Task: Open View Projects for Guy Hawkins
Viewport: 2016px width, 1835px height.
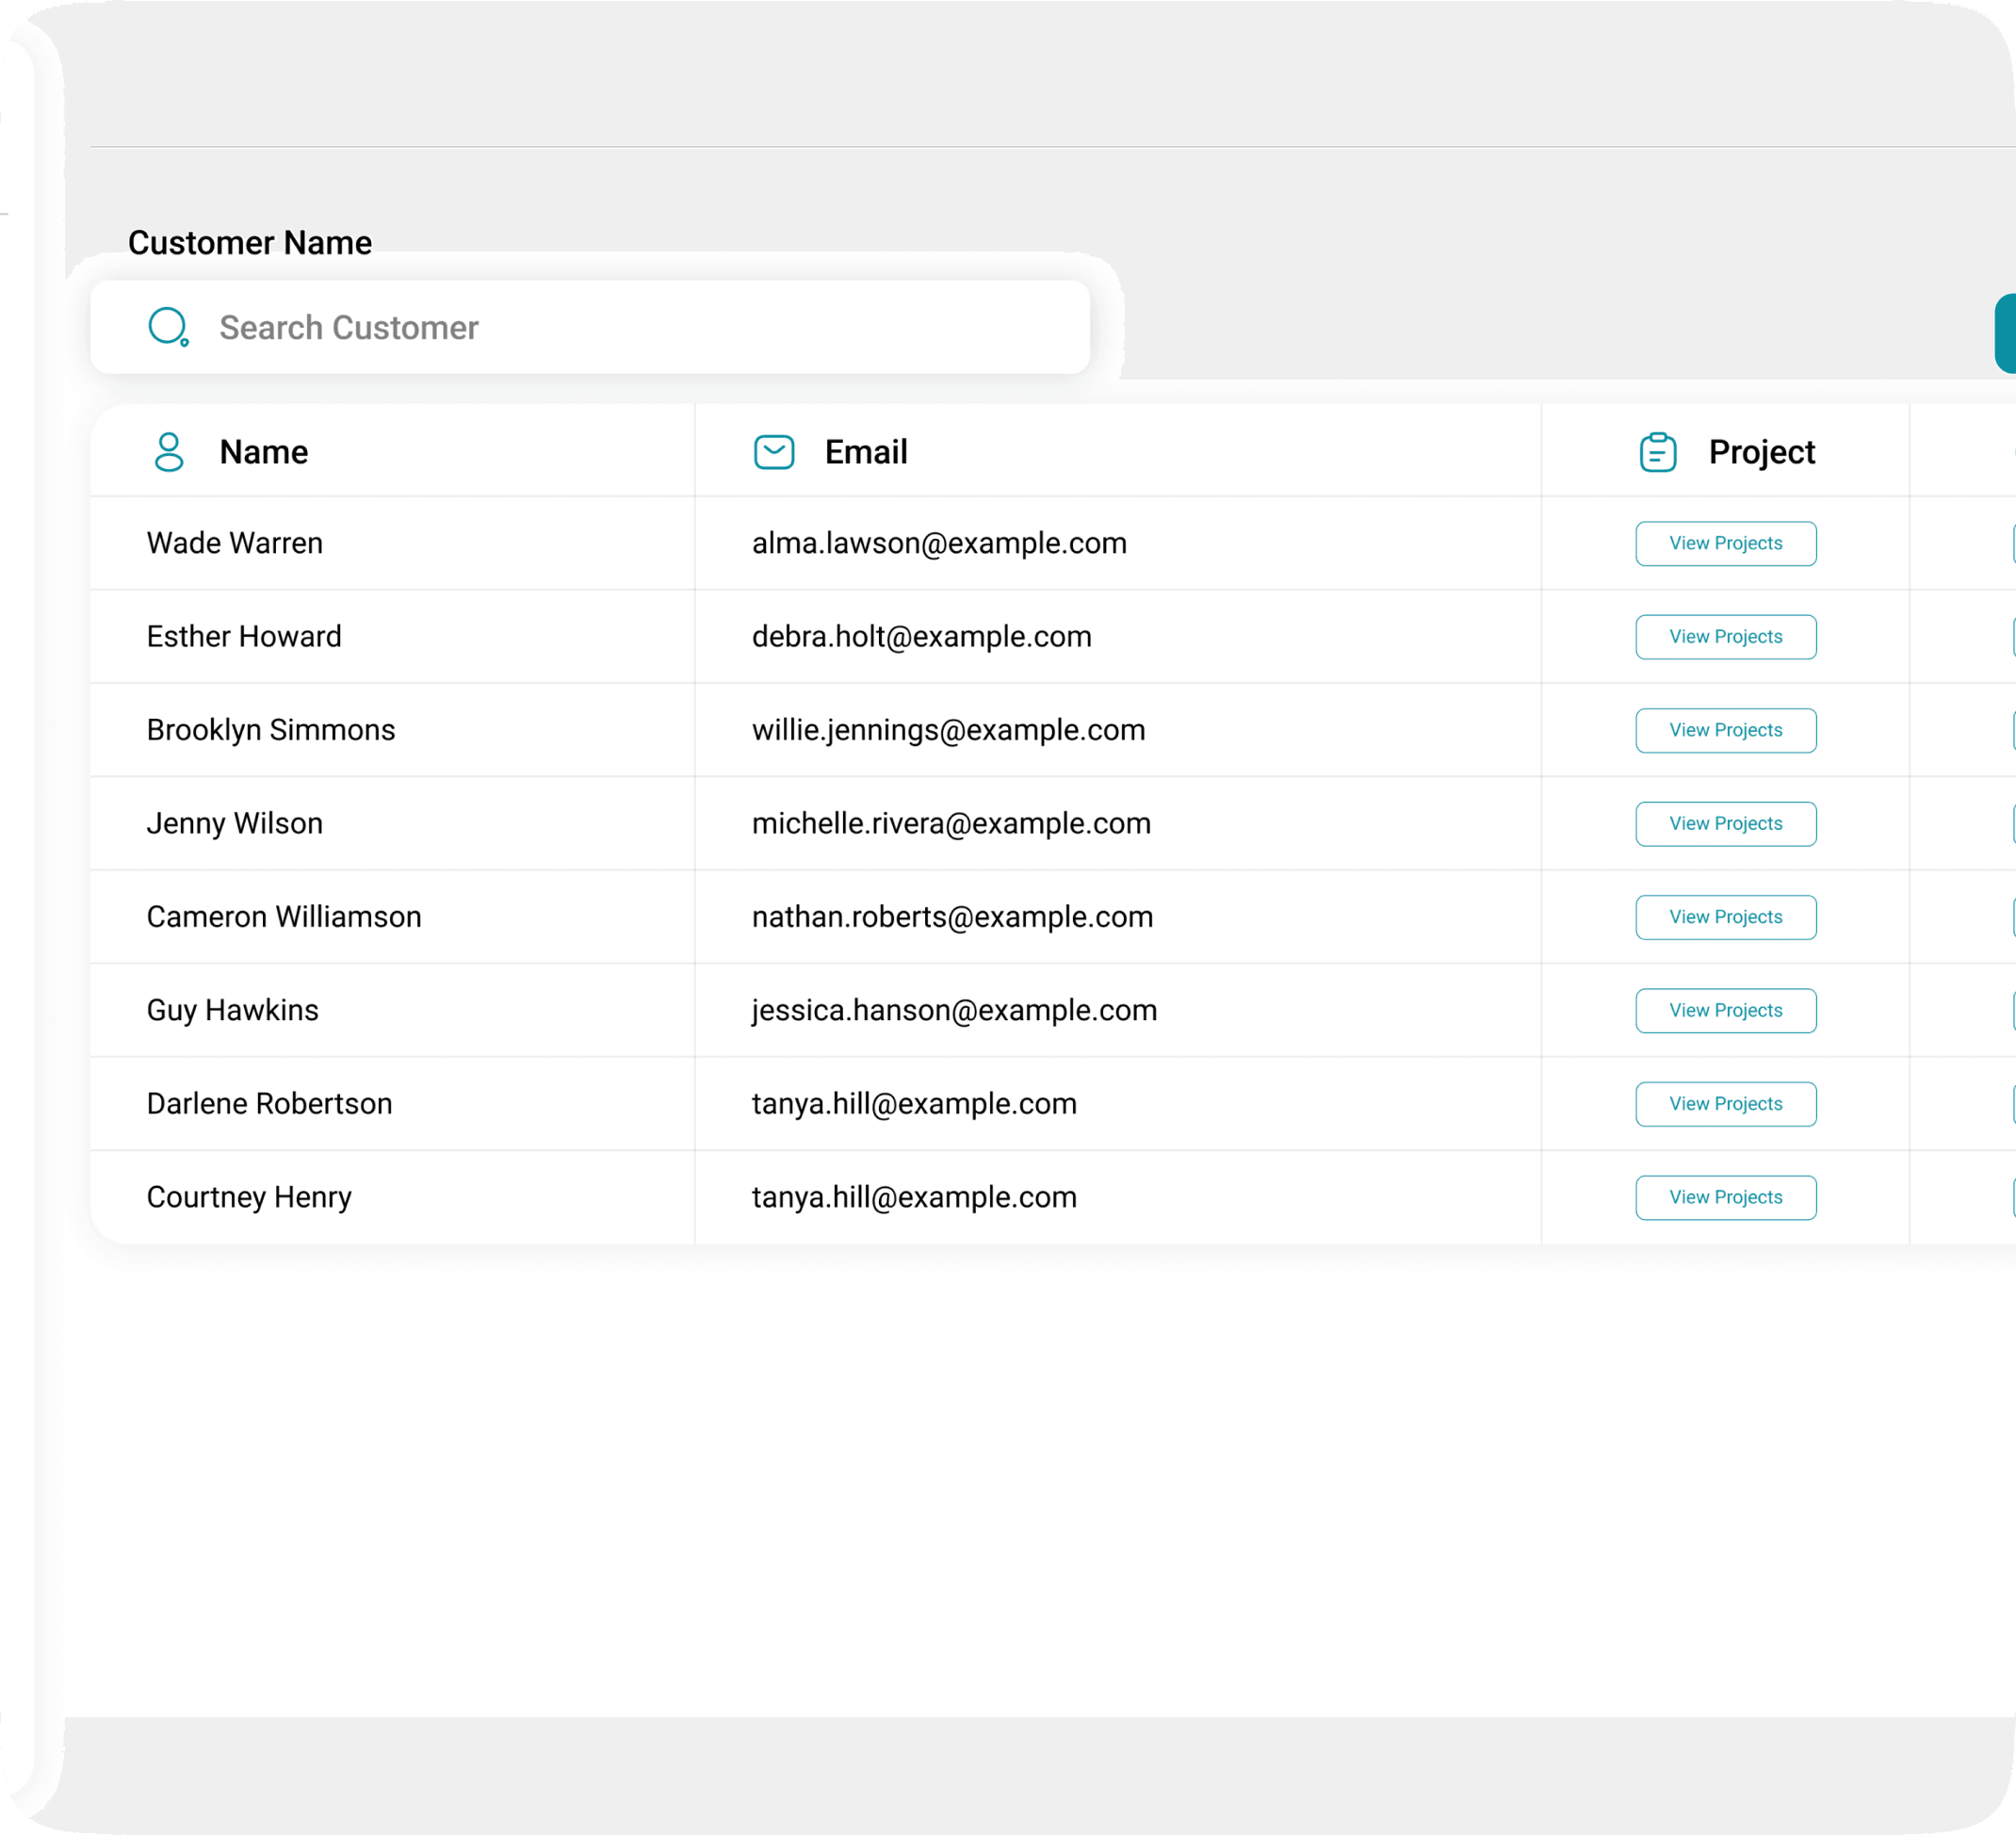Action: click(1726, 1011)
